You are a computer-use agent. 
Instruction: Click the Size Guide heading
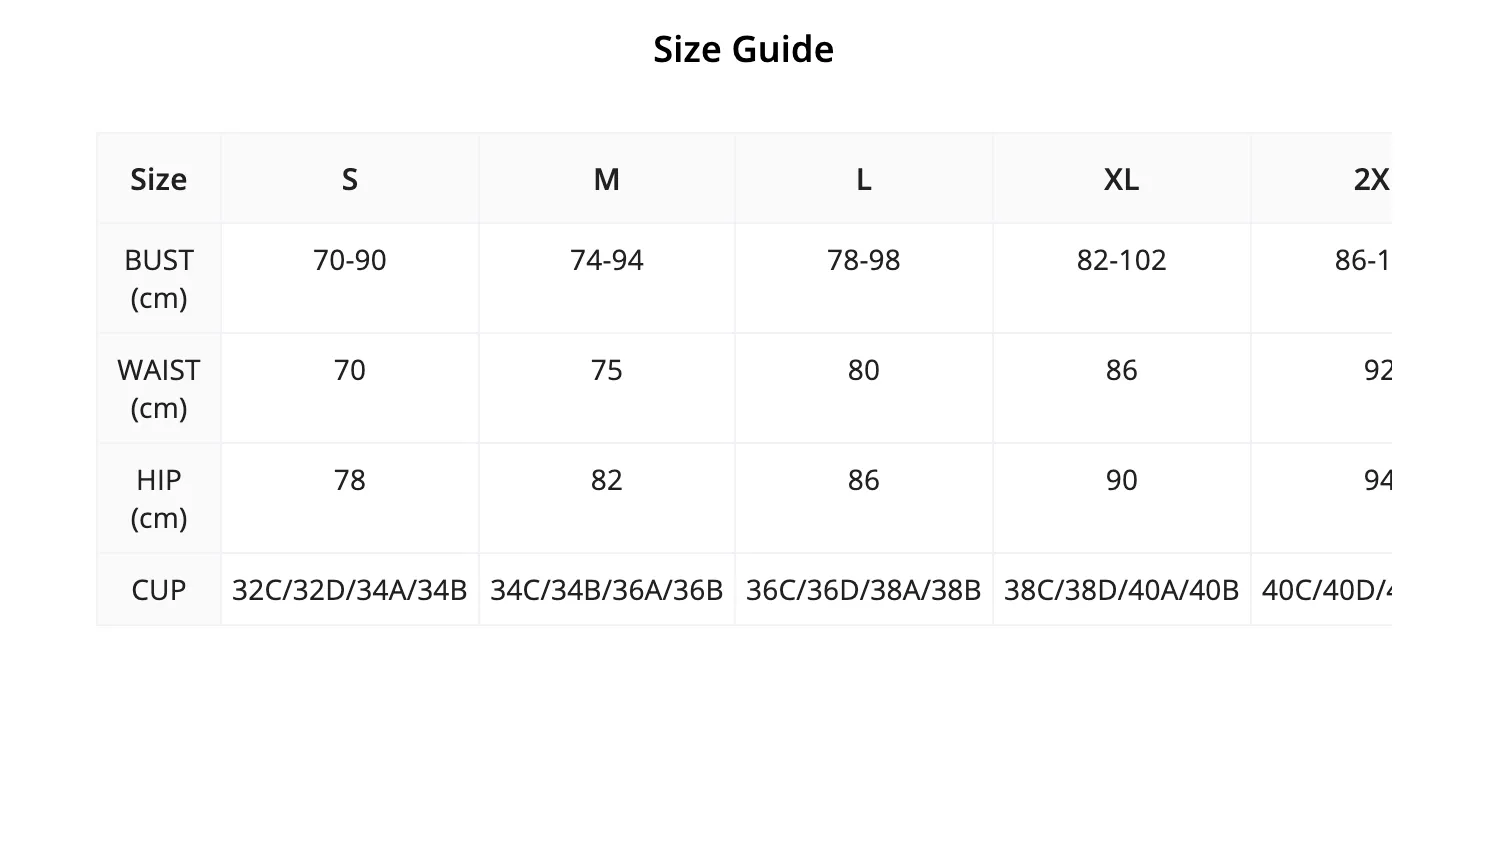743,49
